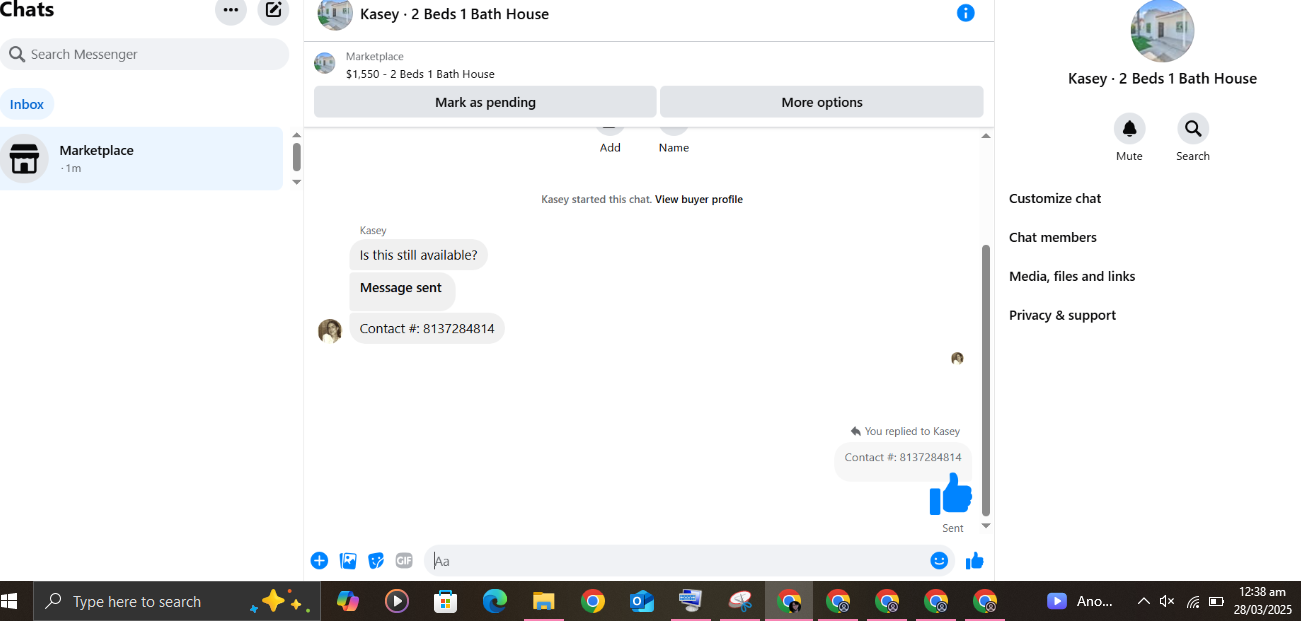Click Kasey's house avatar in conversation header

click(335, 14)
